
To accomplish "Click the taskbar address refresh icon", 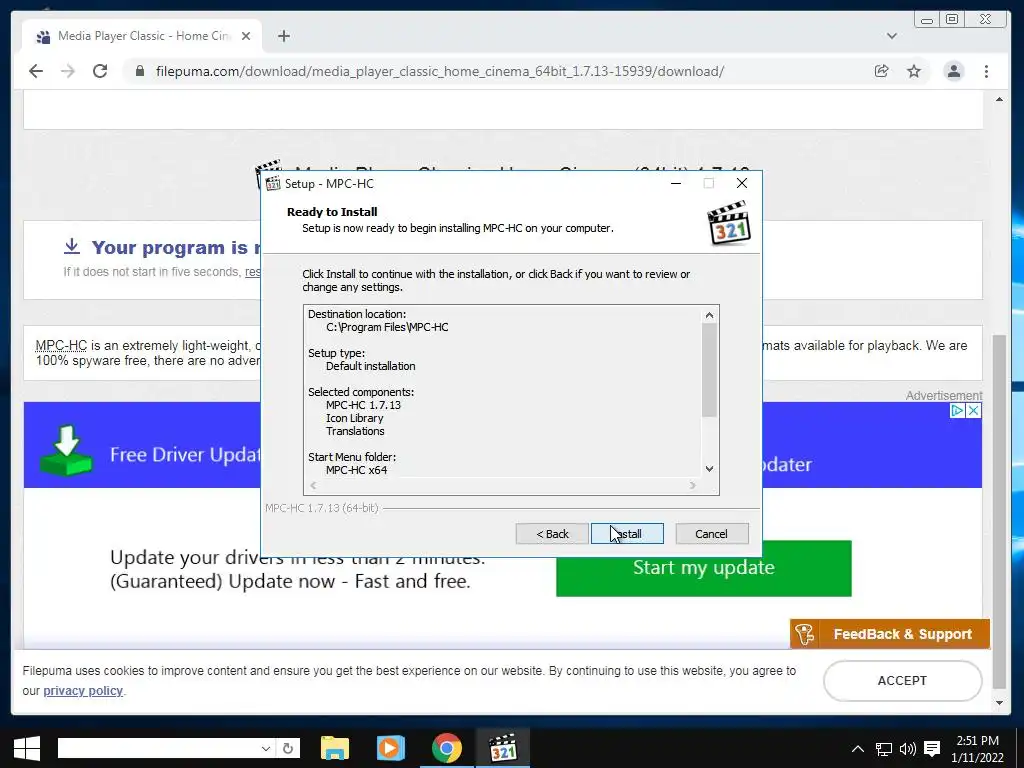I will pyautogui.click(x=288, y=748).
